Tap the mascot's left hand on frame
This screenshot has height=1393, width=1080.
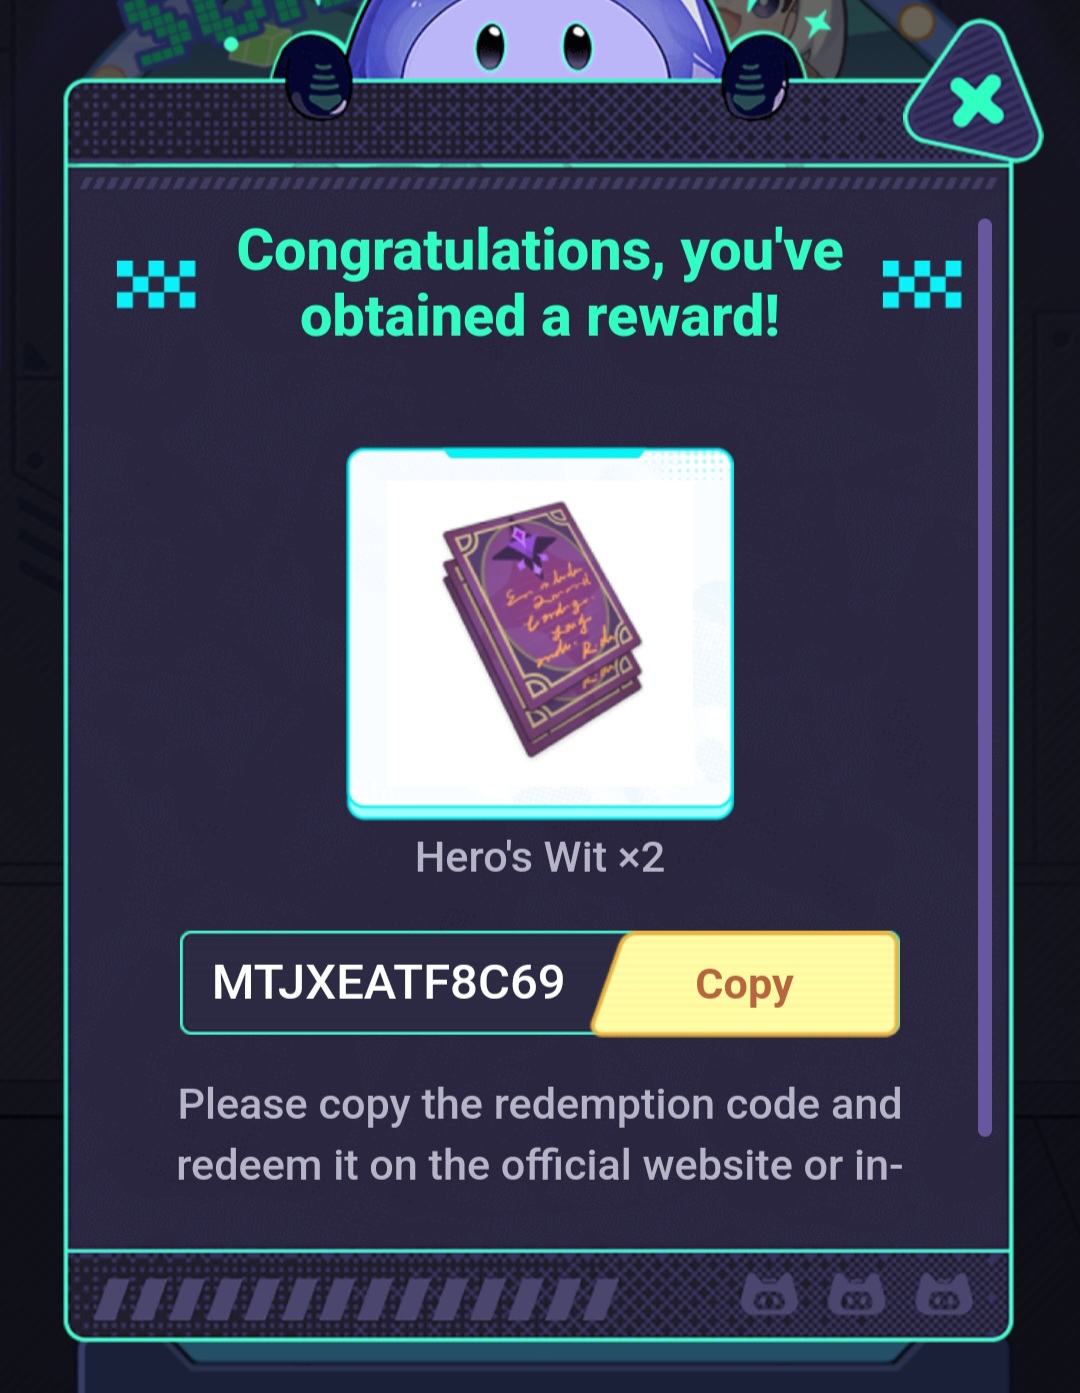[318, 78]
